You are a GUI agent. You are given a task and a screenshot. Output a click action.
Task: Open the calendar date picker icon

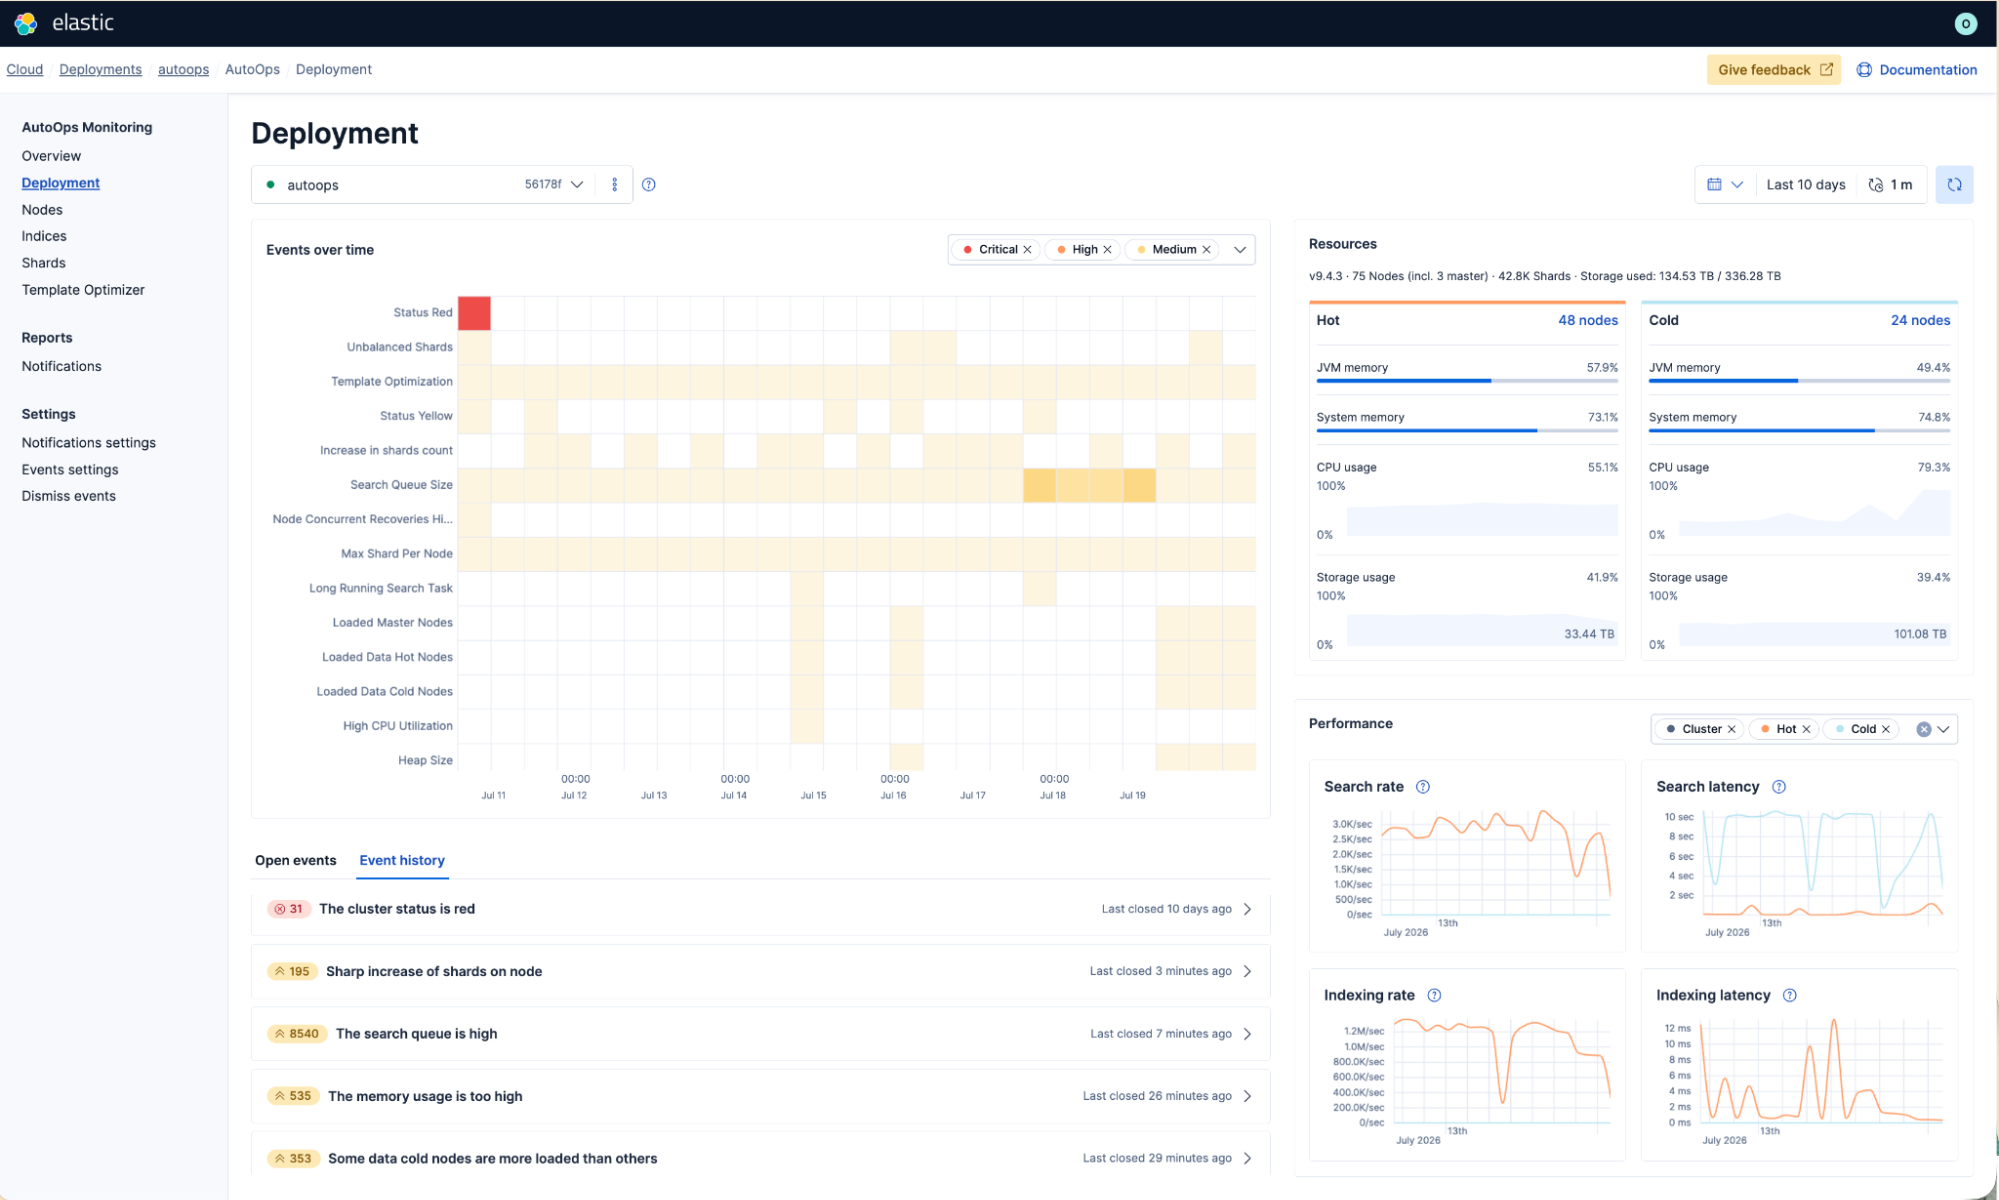[1714, 185]
